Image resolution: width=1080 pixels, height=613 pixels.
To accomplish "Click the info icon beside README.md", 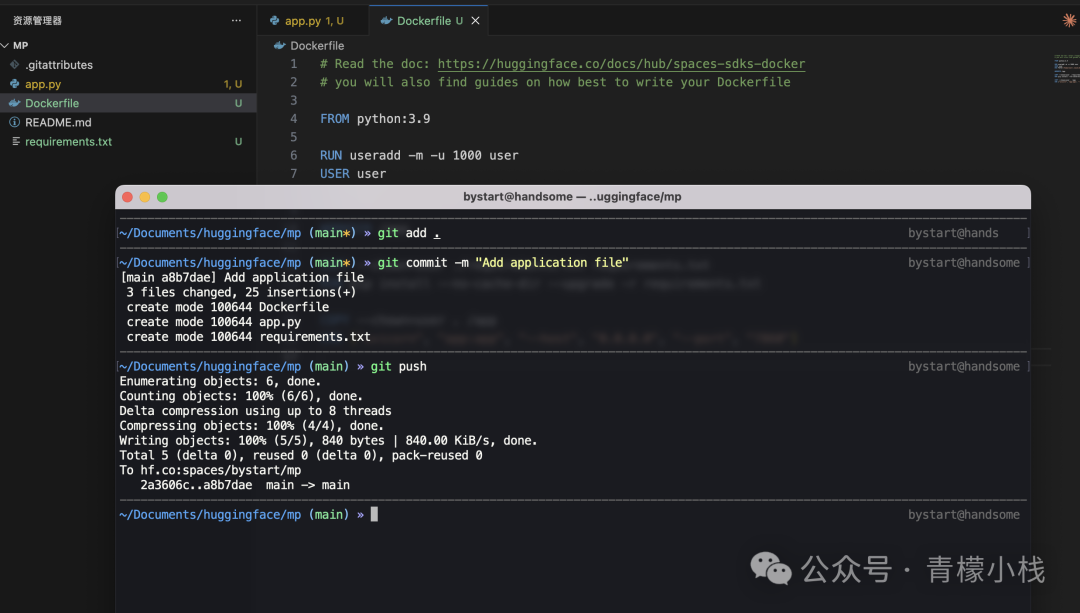I will (14, 123).
